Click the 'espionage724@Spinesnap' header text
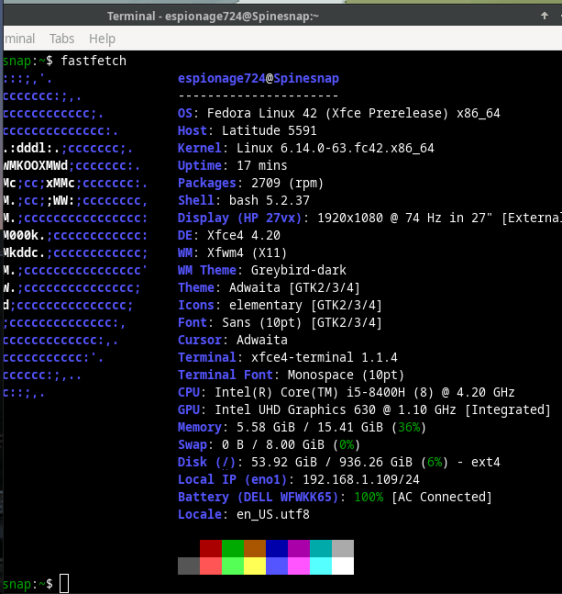Screen dimensions: 562x594 coord(258,78)
